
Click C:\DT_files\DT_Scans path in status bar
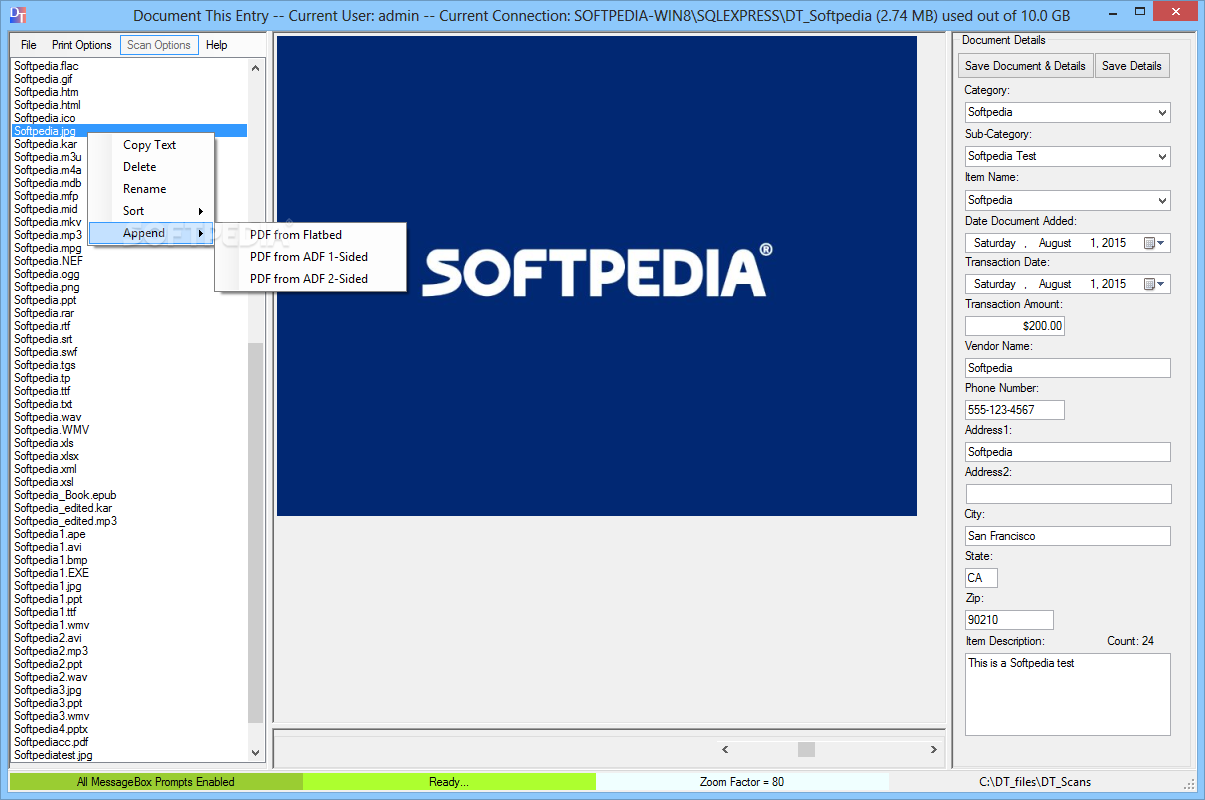[x=1036, y=782]
